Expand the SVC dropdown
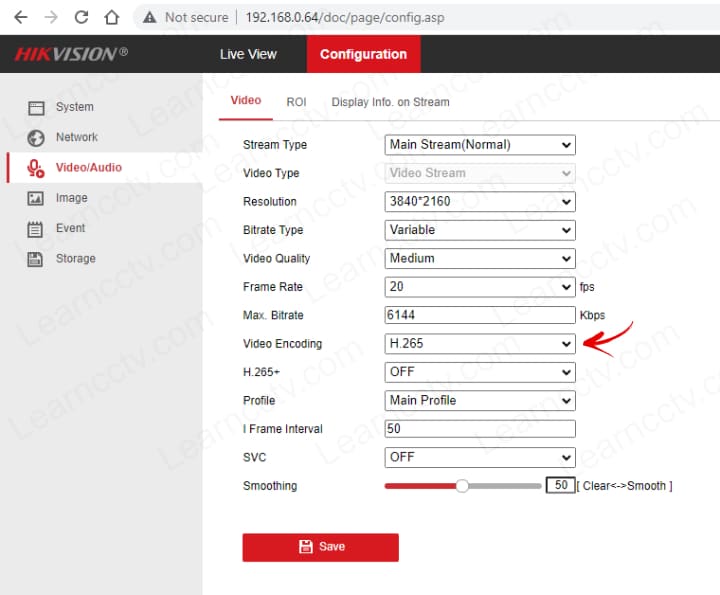 [480, 457]
